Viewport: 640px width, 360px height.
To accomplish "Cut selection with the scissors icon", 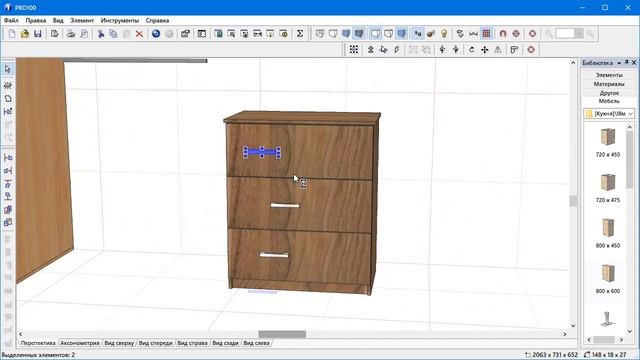I will click(100, 34).
